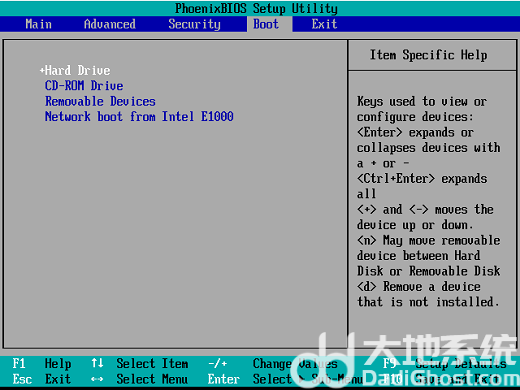Click '<d> Remove a device' help text

click(419, 287)
